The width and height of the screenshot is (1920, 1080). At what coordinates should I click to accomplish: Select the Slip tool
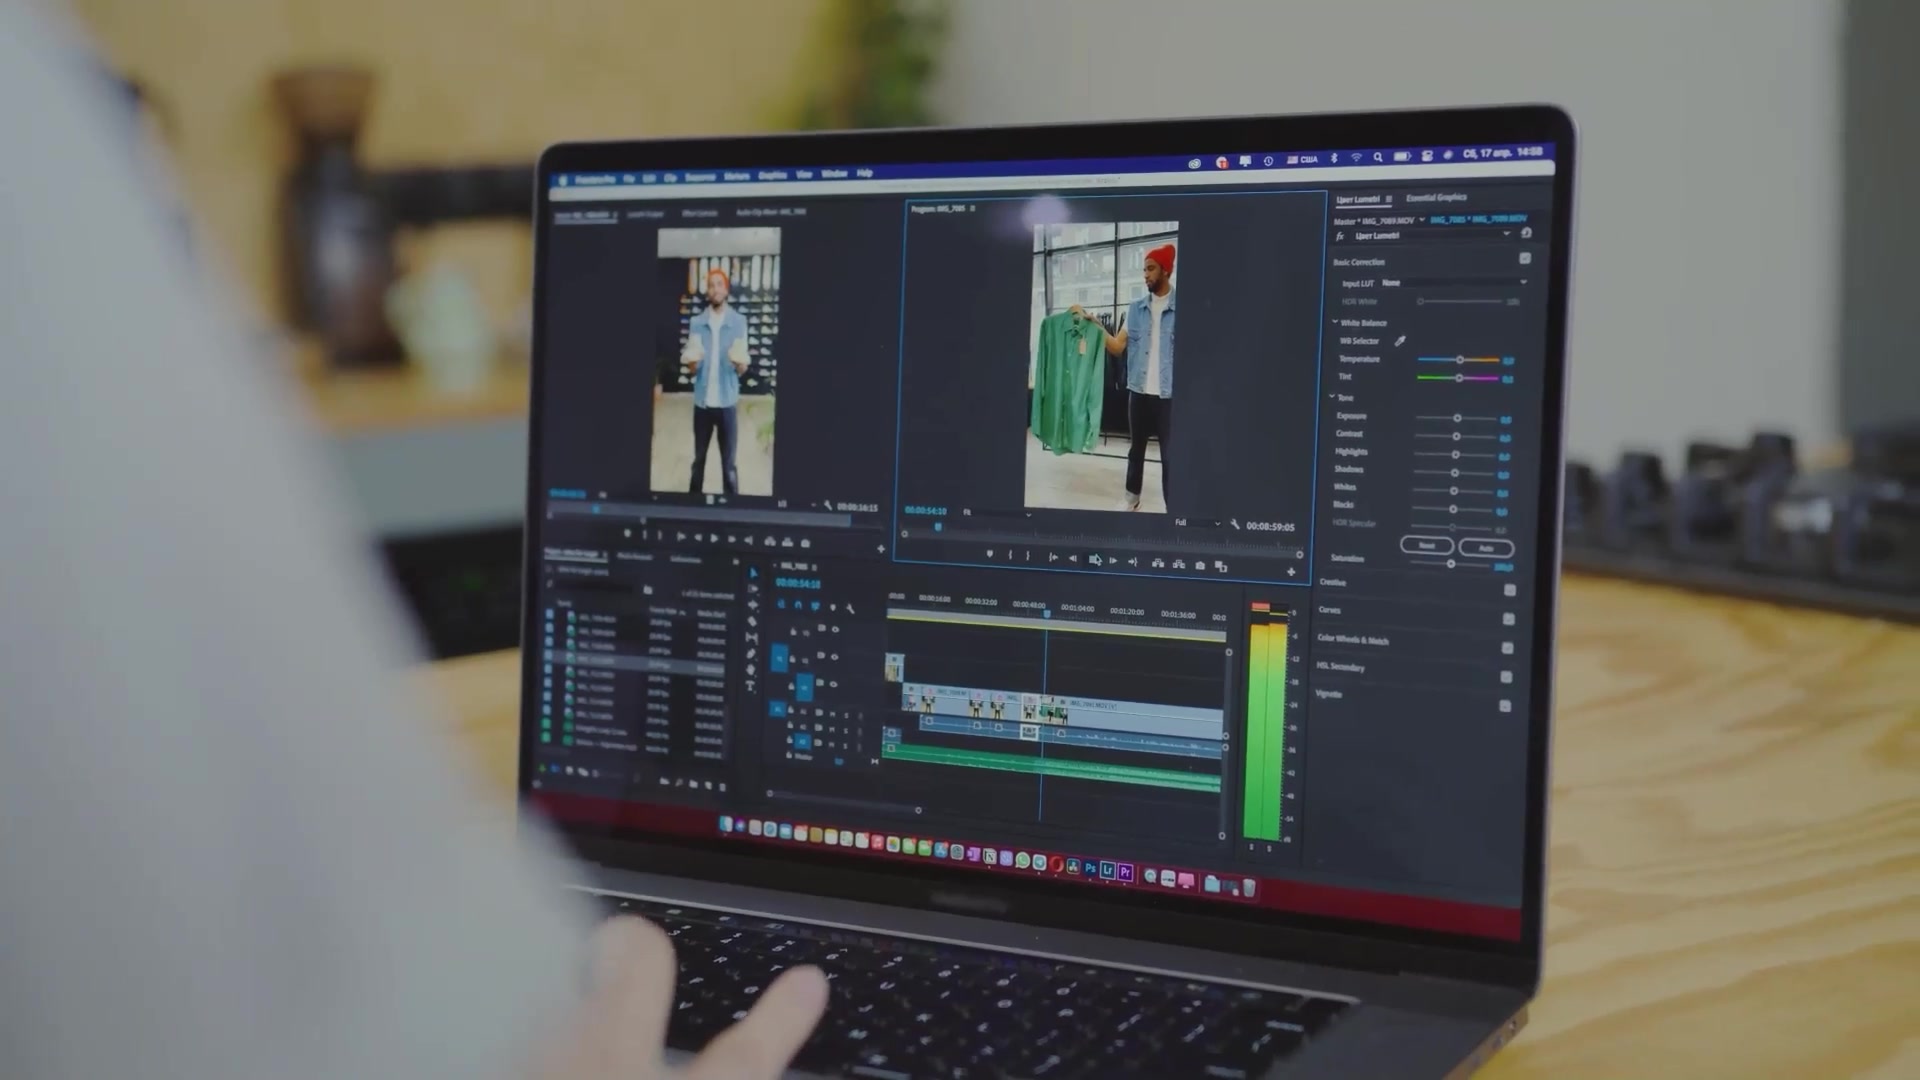(x=752, y=638)
